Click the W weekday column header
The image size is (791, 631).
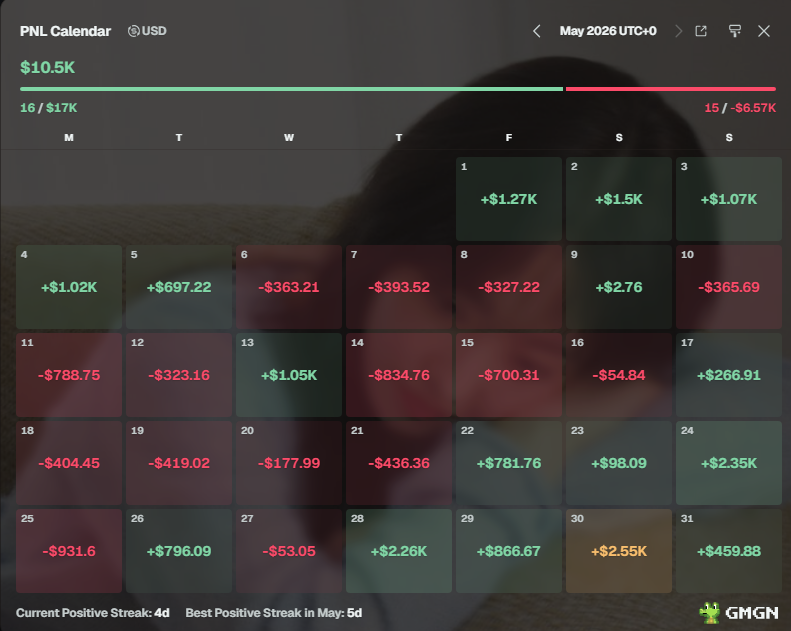[289, 137]
